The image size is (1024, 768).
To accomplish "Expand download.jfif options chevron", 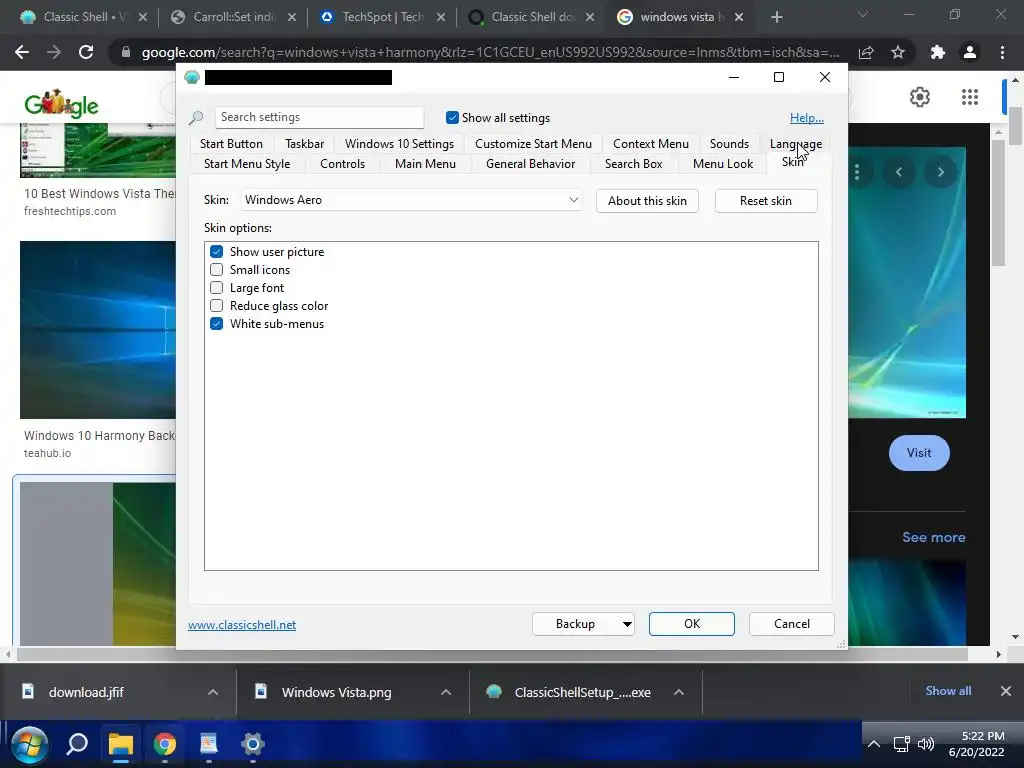I will click(213, 692).
